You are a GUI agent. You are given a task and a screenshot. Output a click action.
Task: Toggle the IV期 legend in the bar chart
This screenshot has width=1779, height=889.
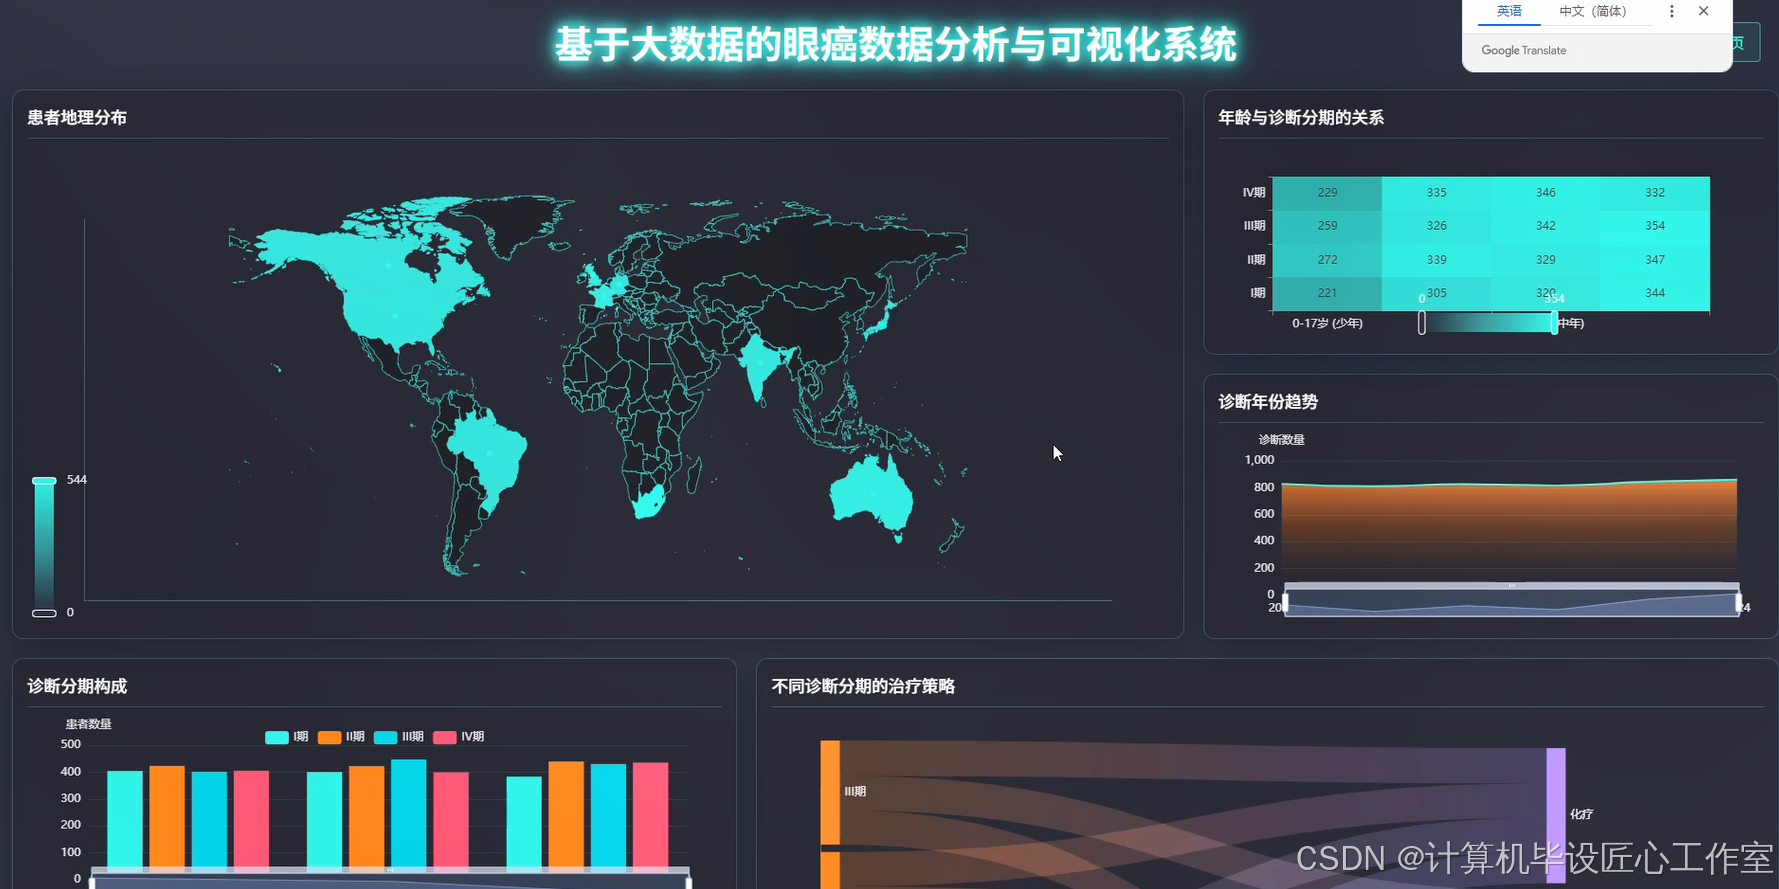[x=458, y=737]
